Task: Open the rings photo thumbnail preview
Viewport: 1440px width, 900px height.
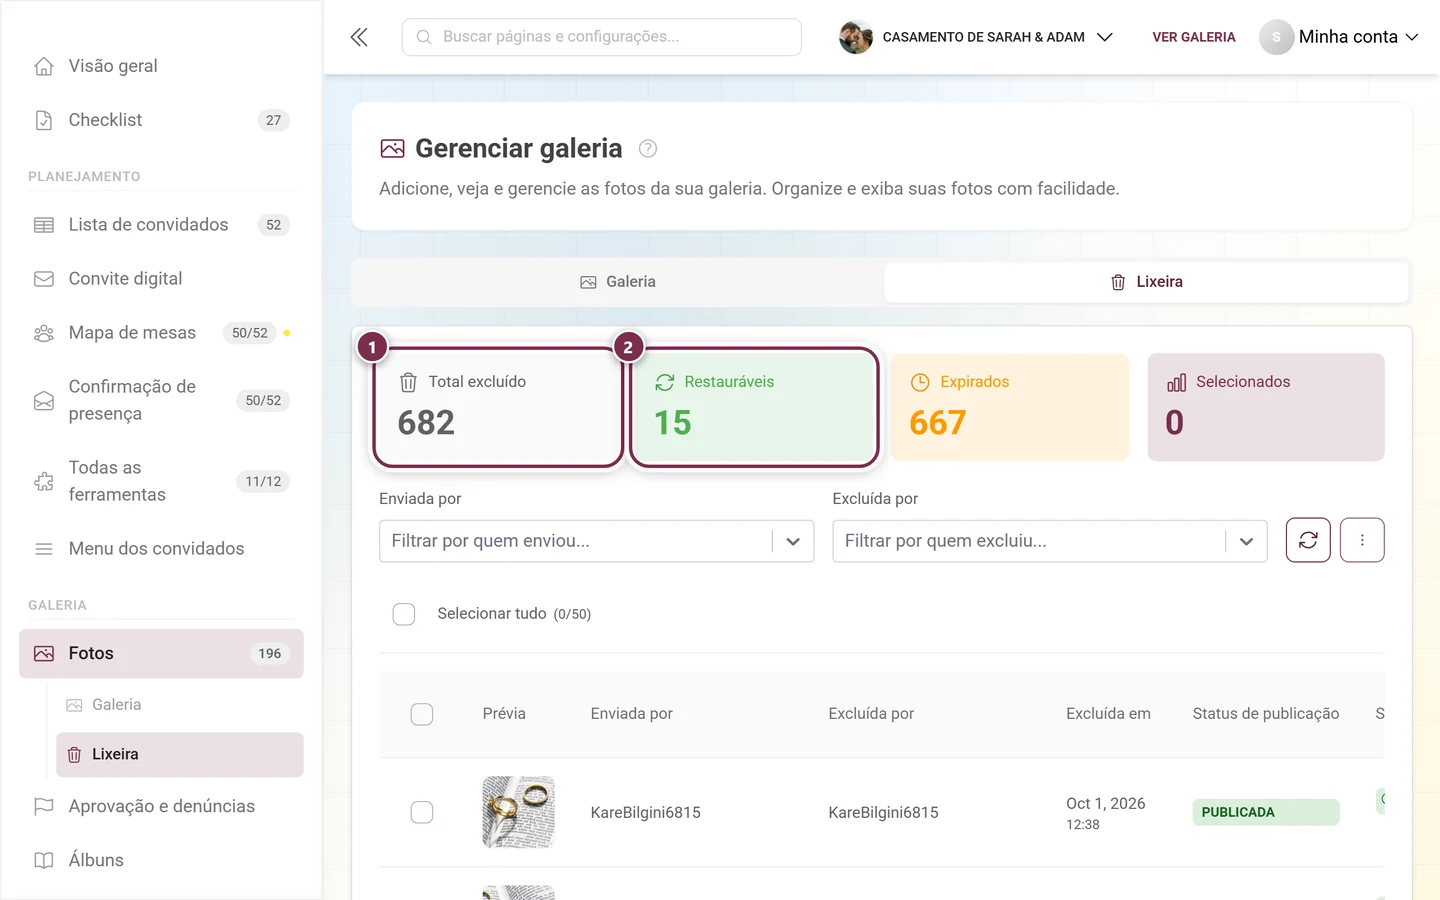Action: pos(518,812)
